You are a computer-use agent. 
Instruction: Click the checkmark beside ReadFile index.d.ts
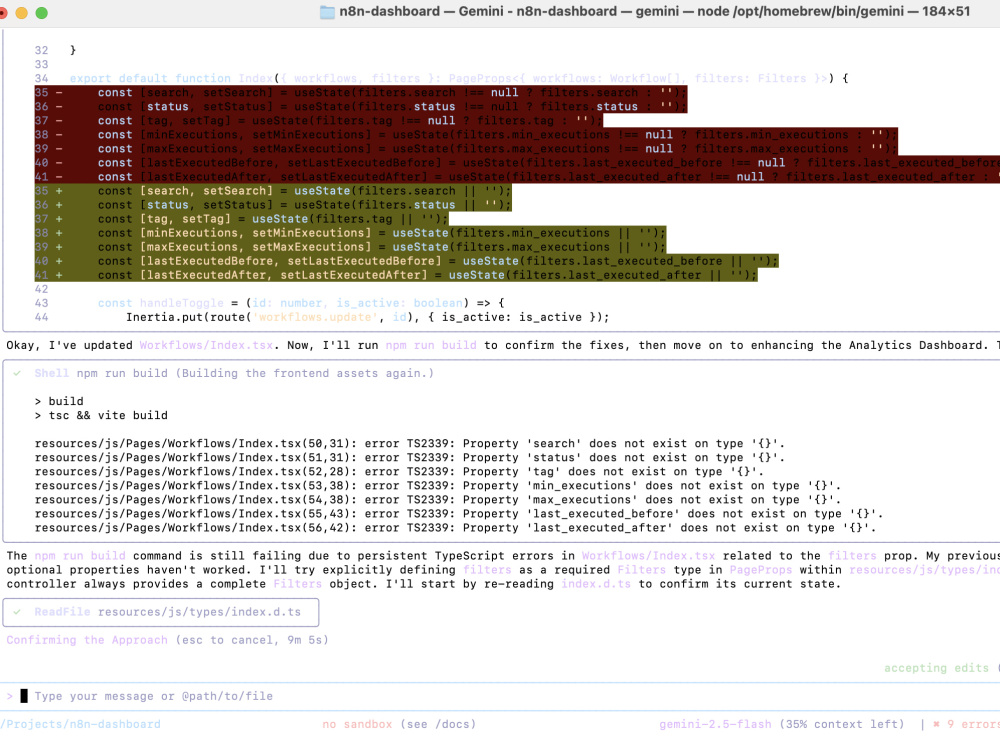[17, 612]
